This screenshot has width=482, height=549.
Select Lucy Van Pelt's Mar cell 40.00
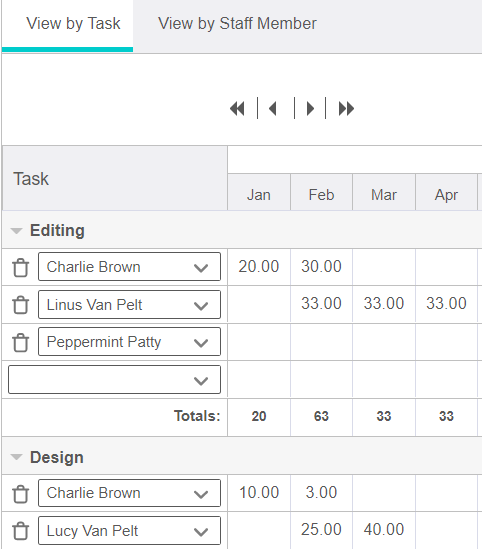(x=384, y=530)
